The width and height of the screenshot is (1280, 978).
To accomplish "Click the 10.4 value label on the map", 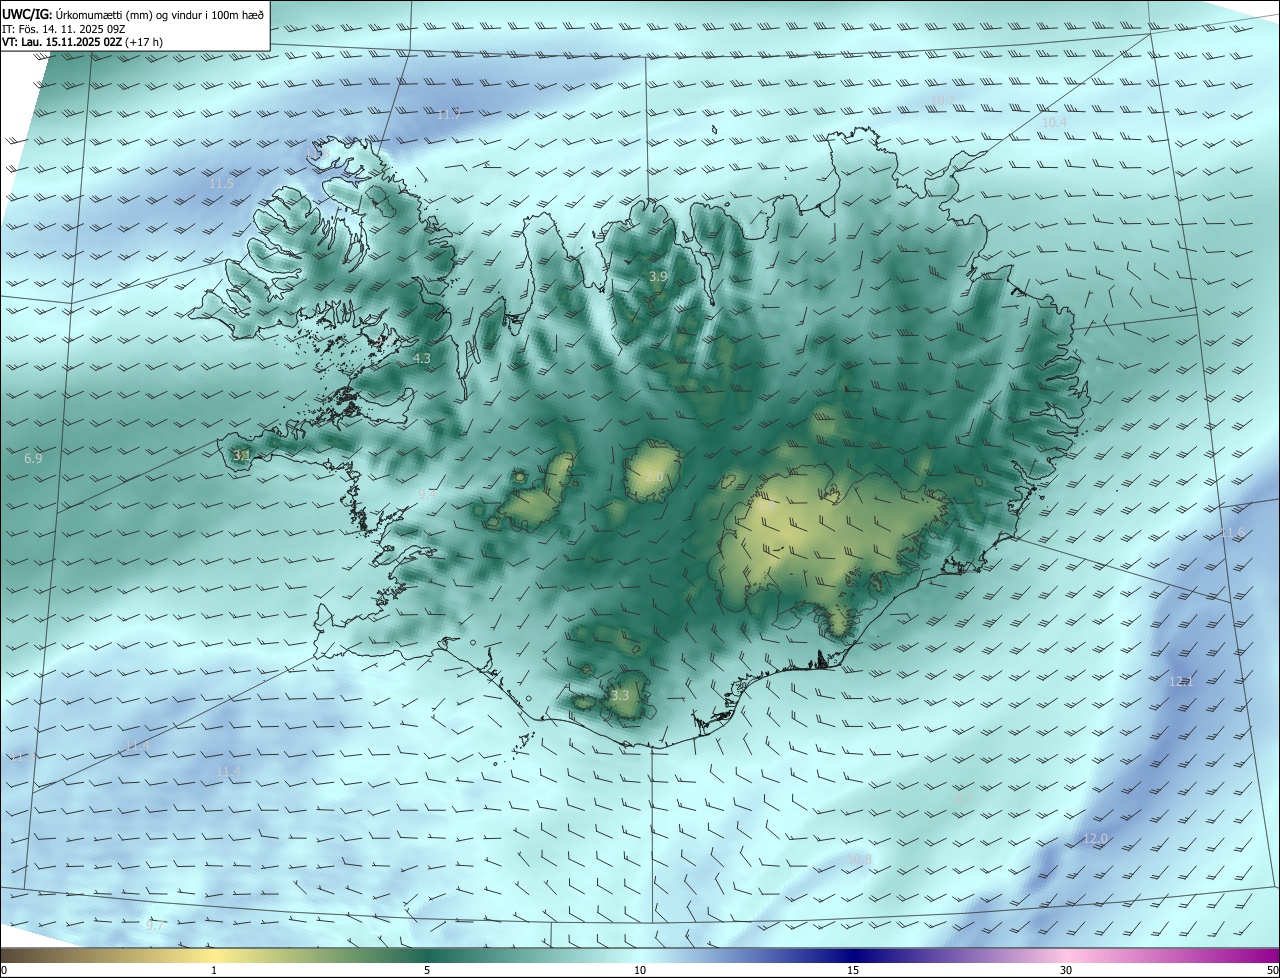I will click(1054, 122).
